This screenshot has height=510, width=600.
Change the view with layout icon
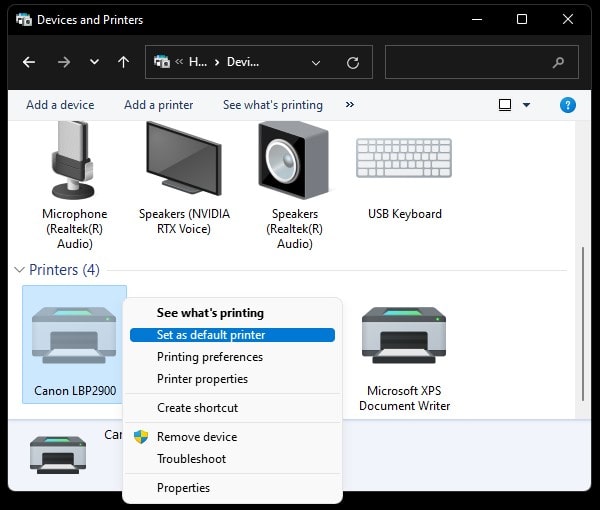pos(505,105)
